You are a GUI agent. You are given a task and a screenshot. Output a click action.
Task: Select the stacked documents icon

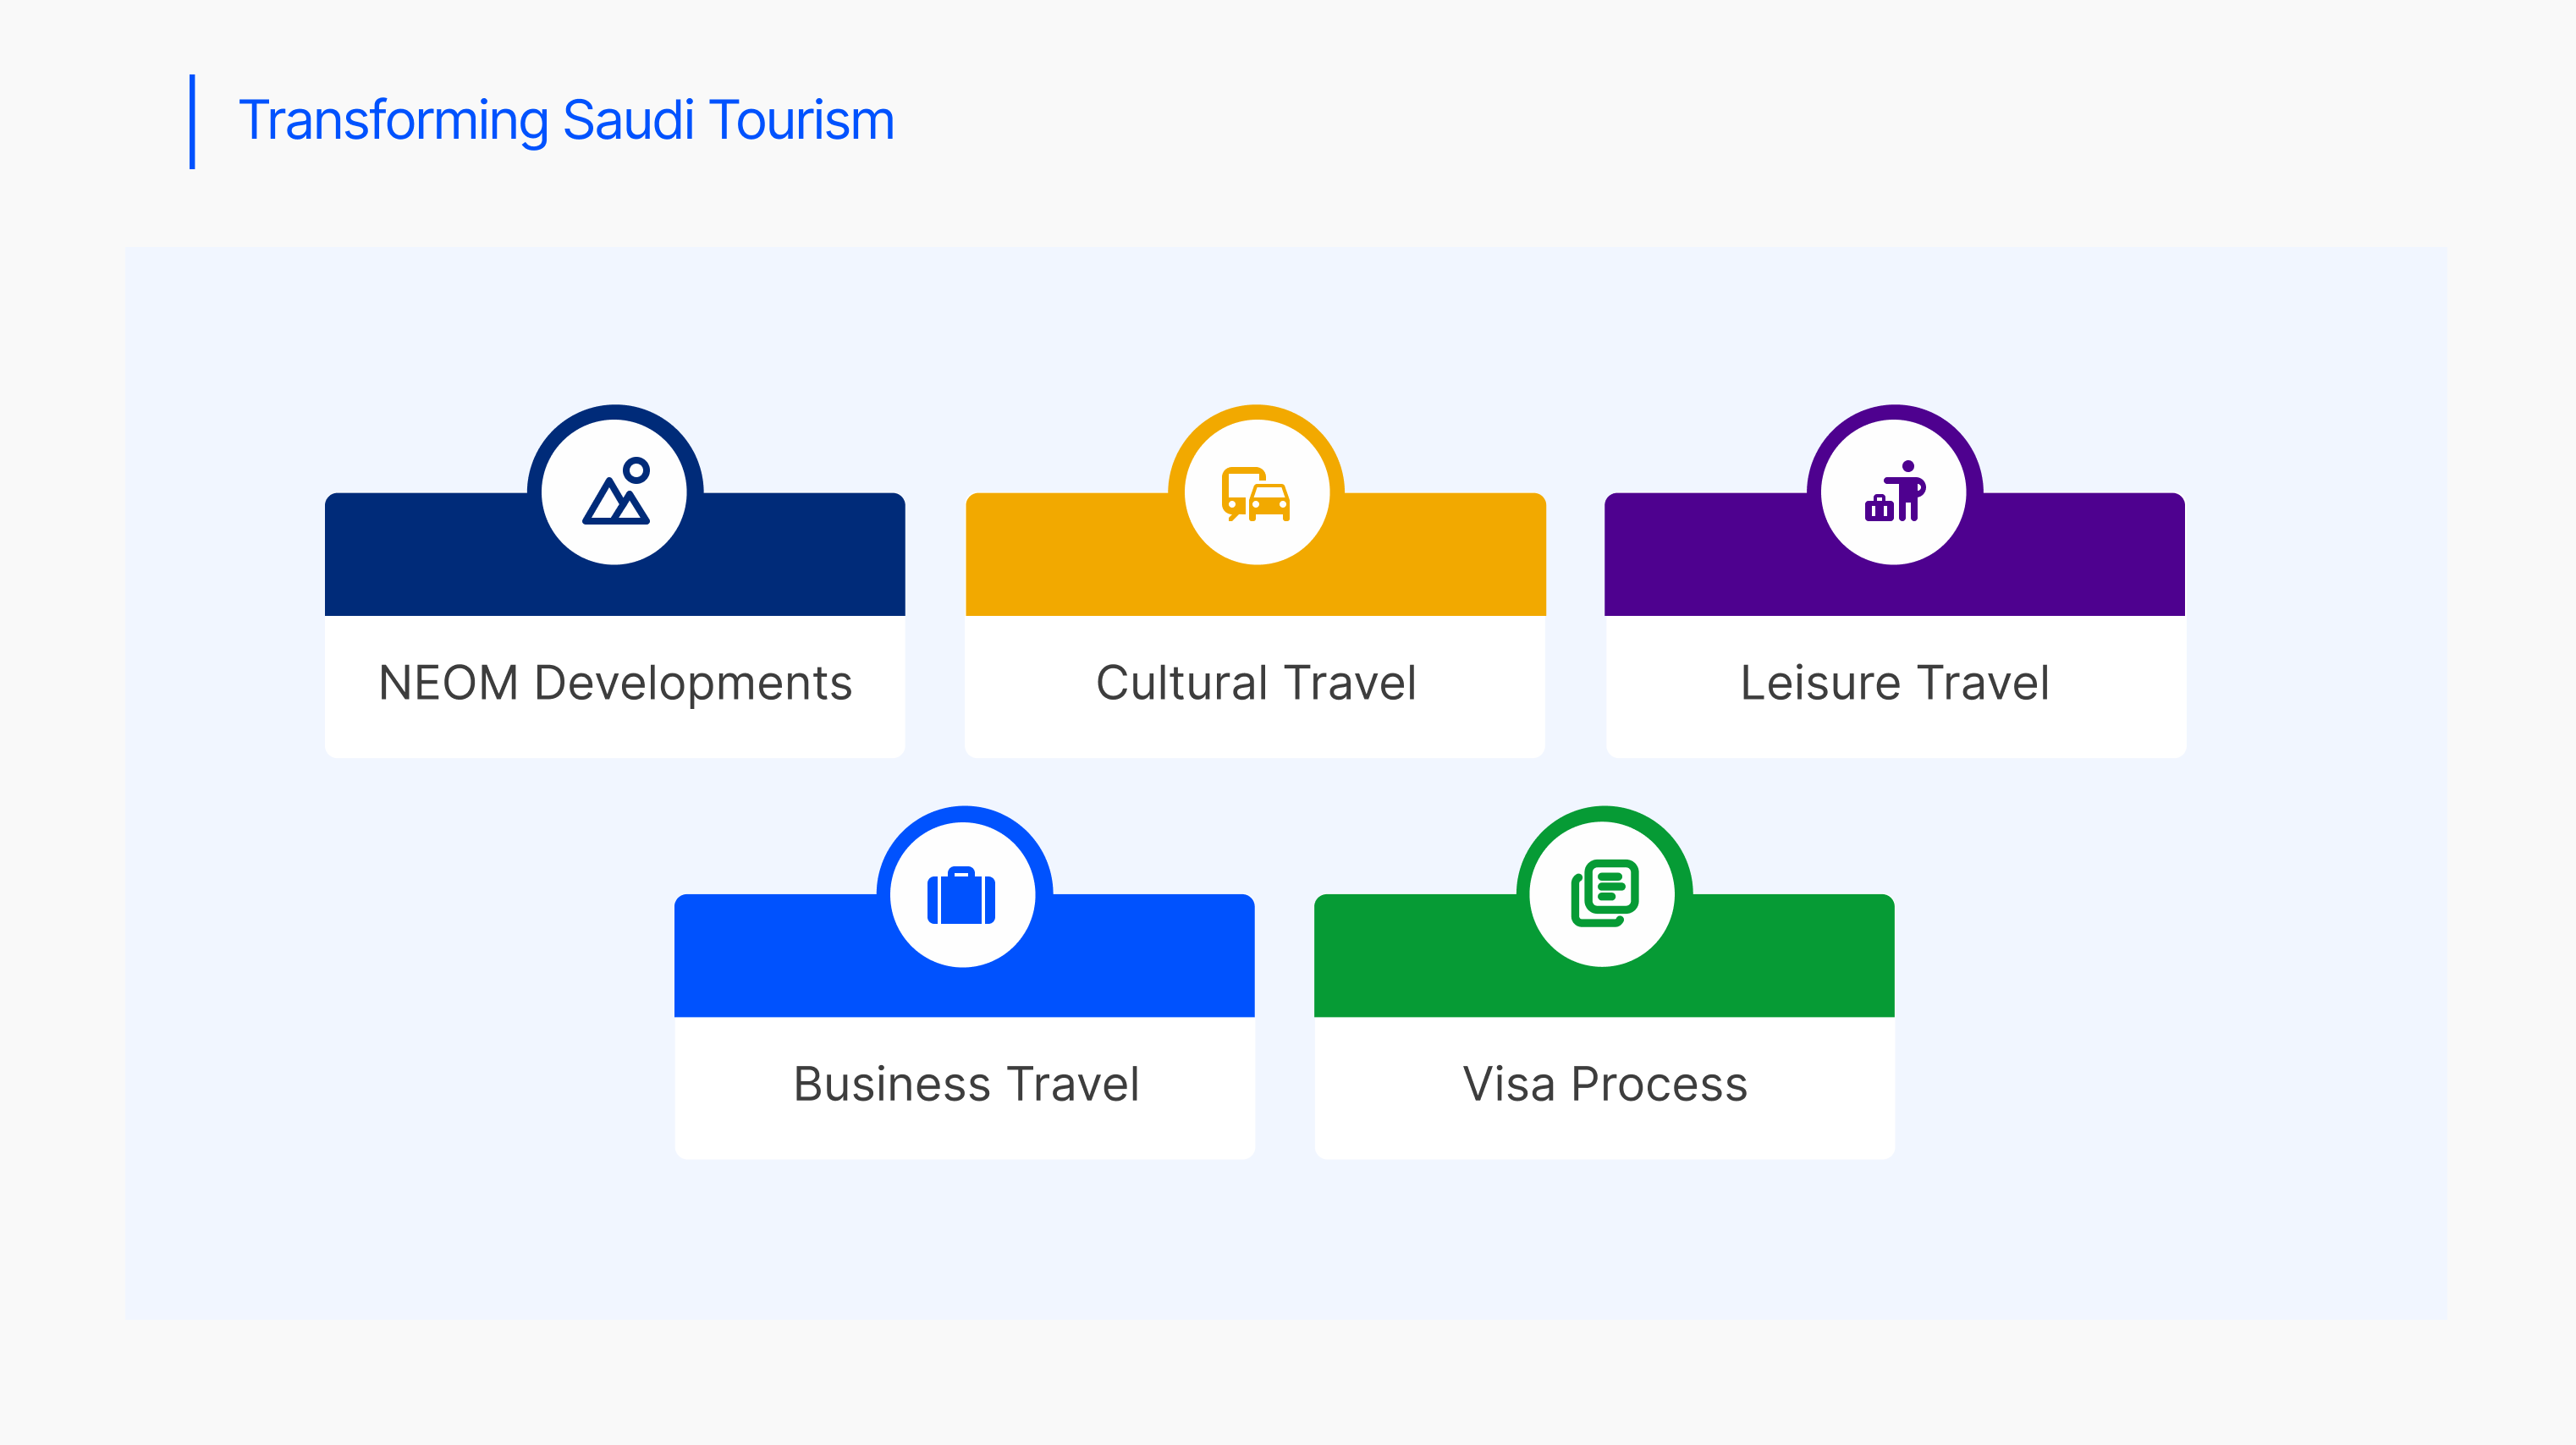pos(1604,893)
